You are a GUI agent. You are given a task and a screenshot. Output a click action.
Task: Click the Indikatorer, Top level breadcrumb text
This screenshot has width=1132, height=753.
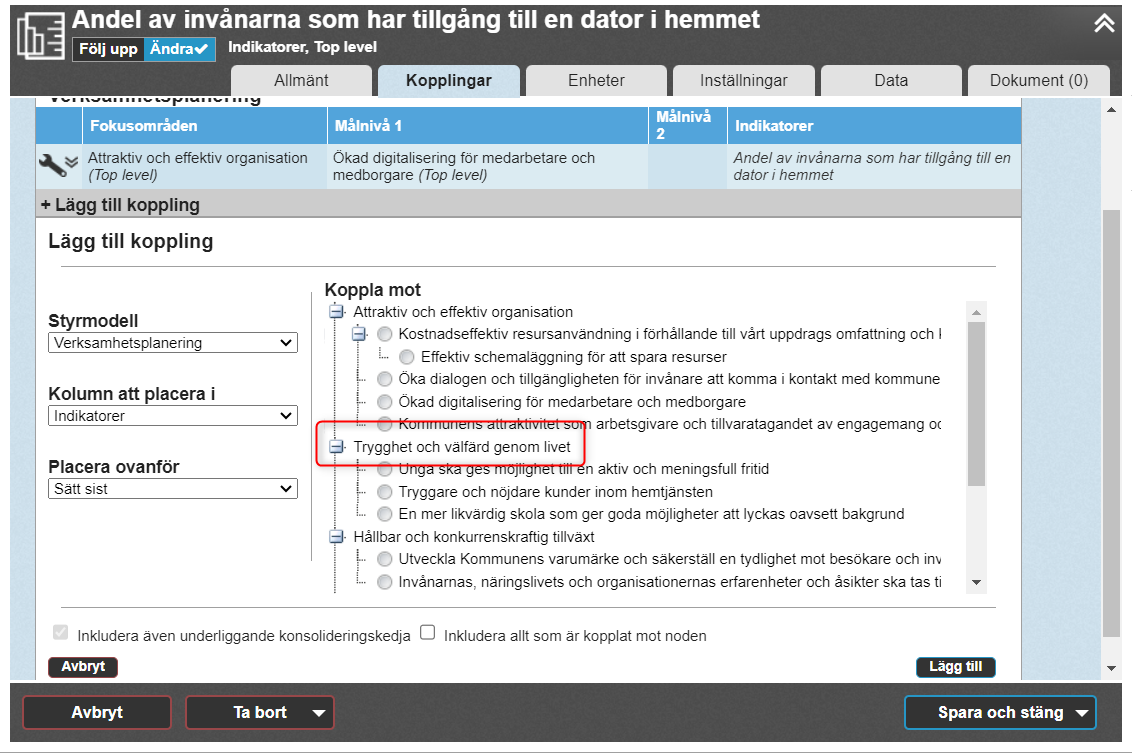click(302, 47)
